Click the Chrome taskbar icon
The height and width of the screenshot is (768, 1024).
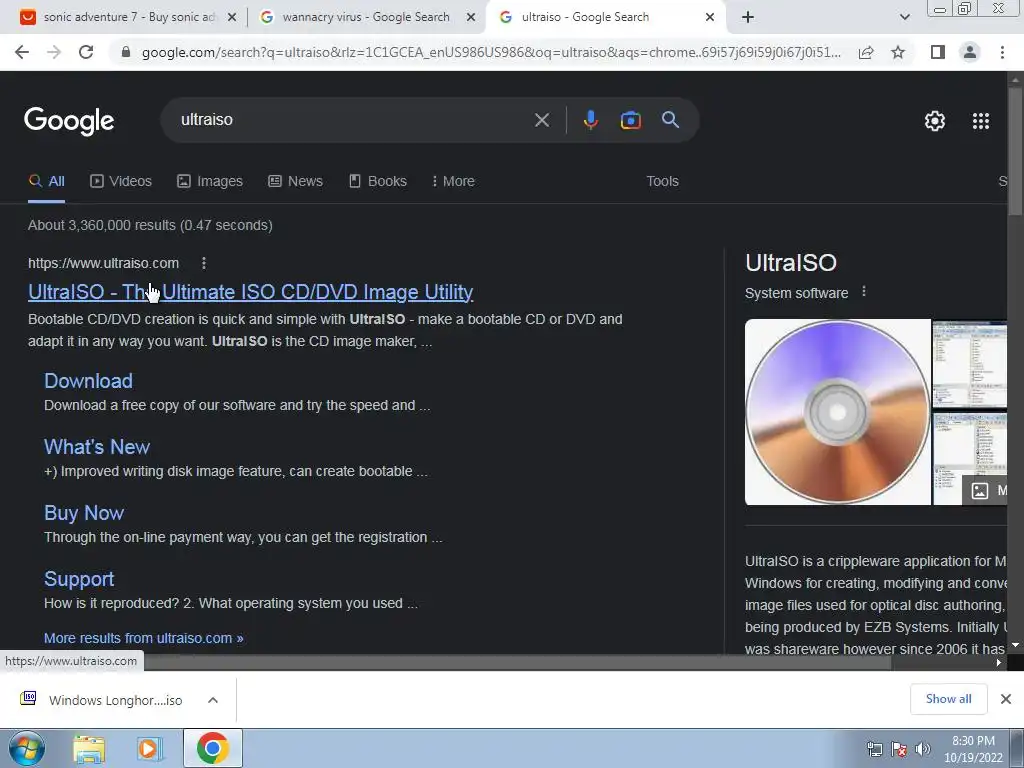point(212,748)
